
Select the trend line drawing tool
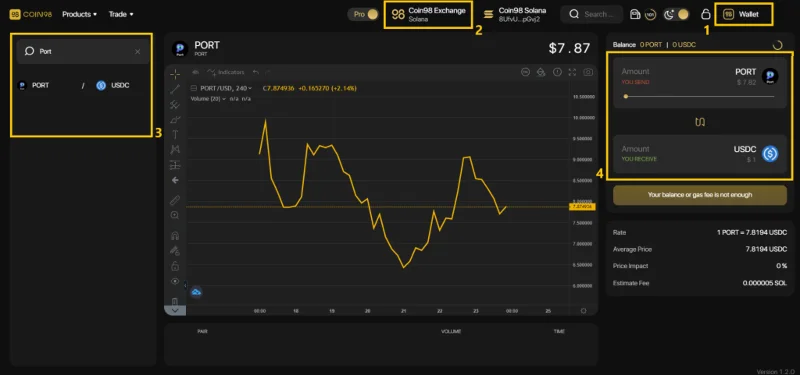pos(175,89)
